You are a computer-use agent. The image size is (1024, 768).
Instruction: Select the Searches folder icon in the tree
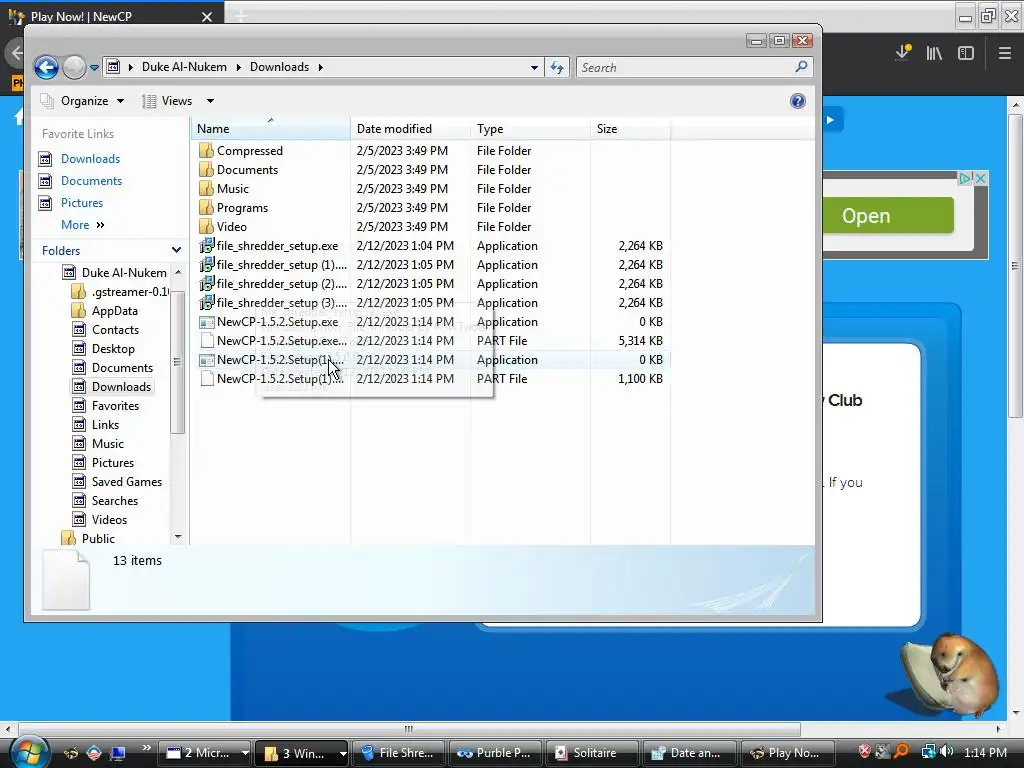[x=79, y=500]
